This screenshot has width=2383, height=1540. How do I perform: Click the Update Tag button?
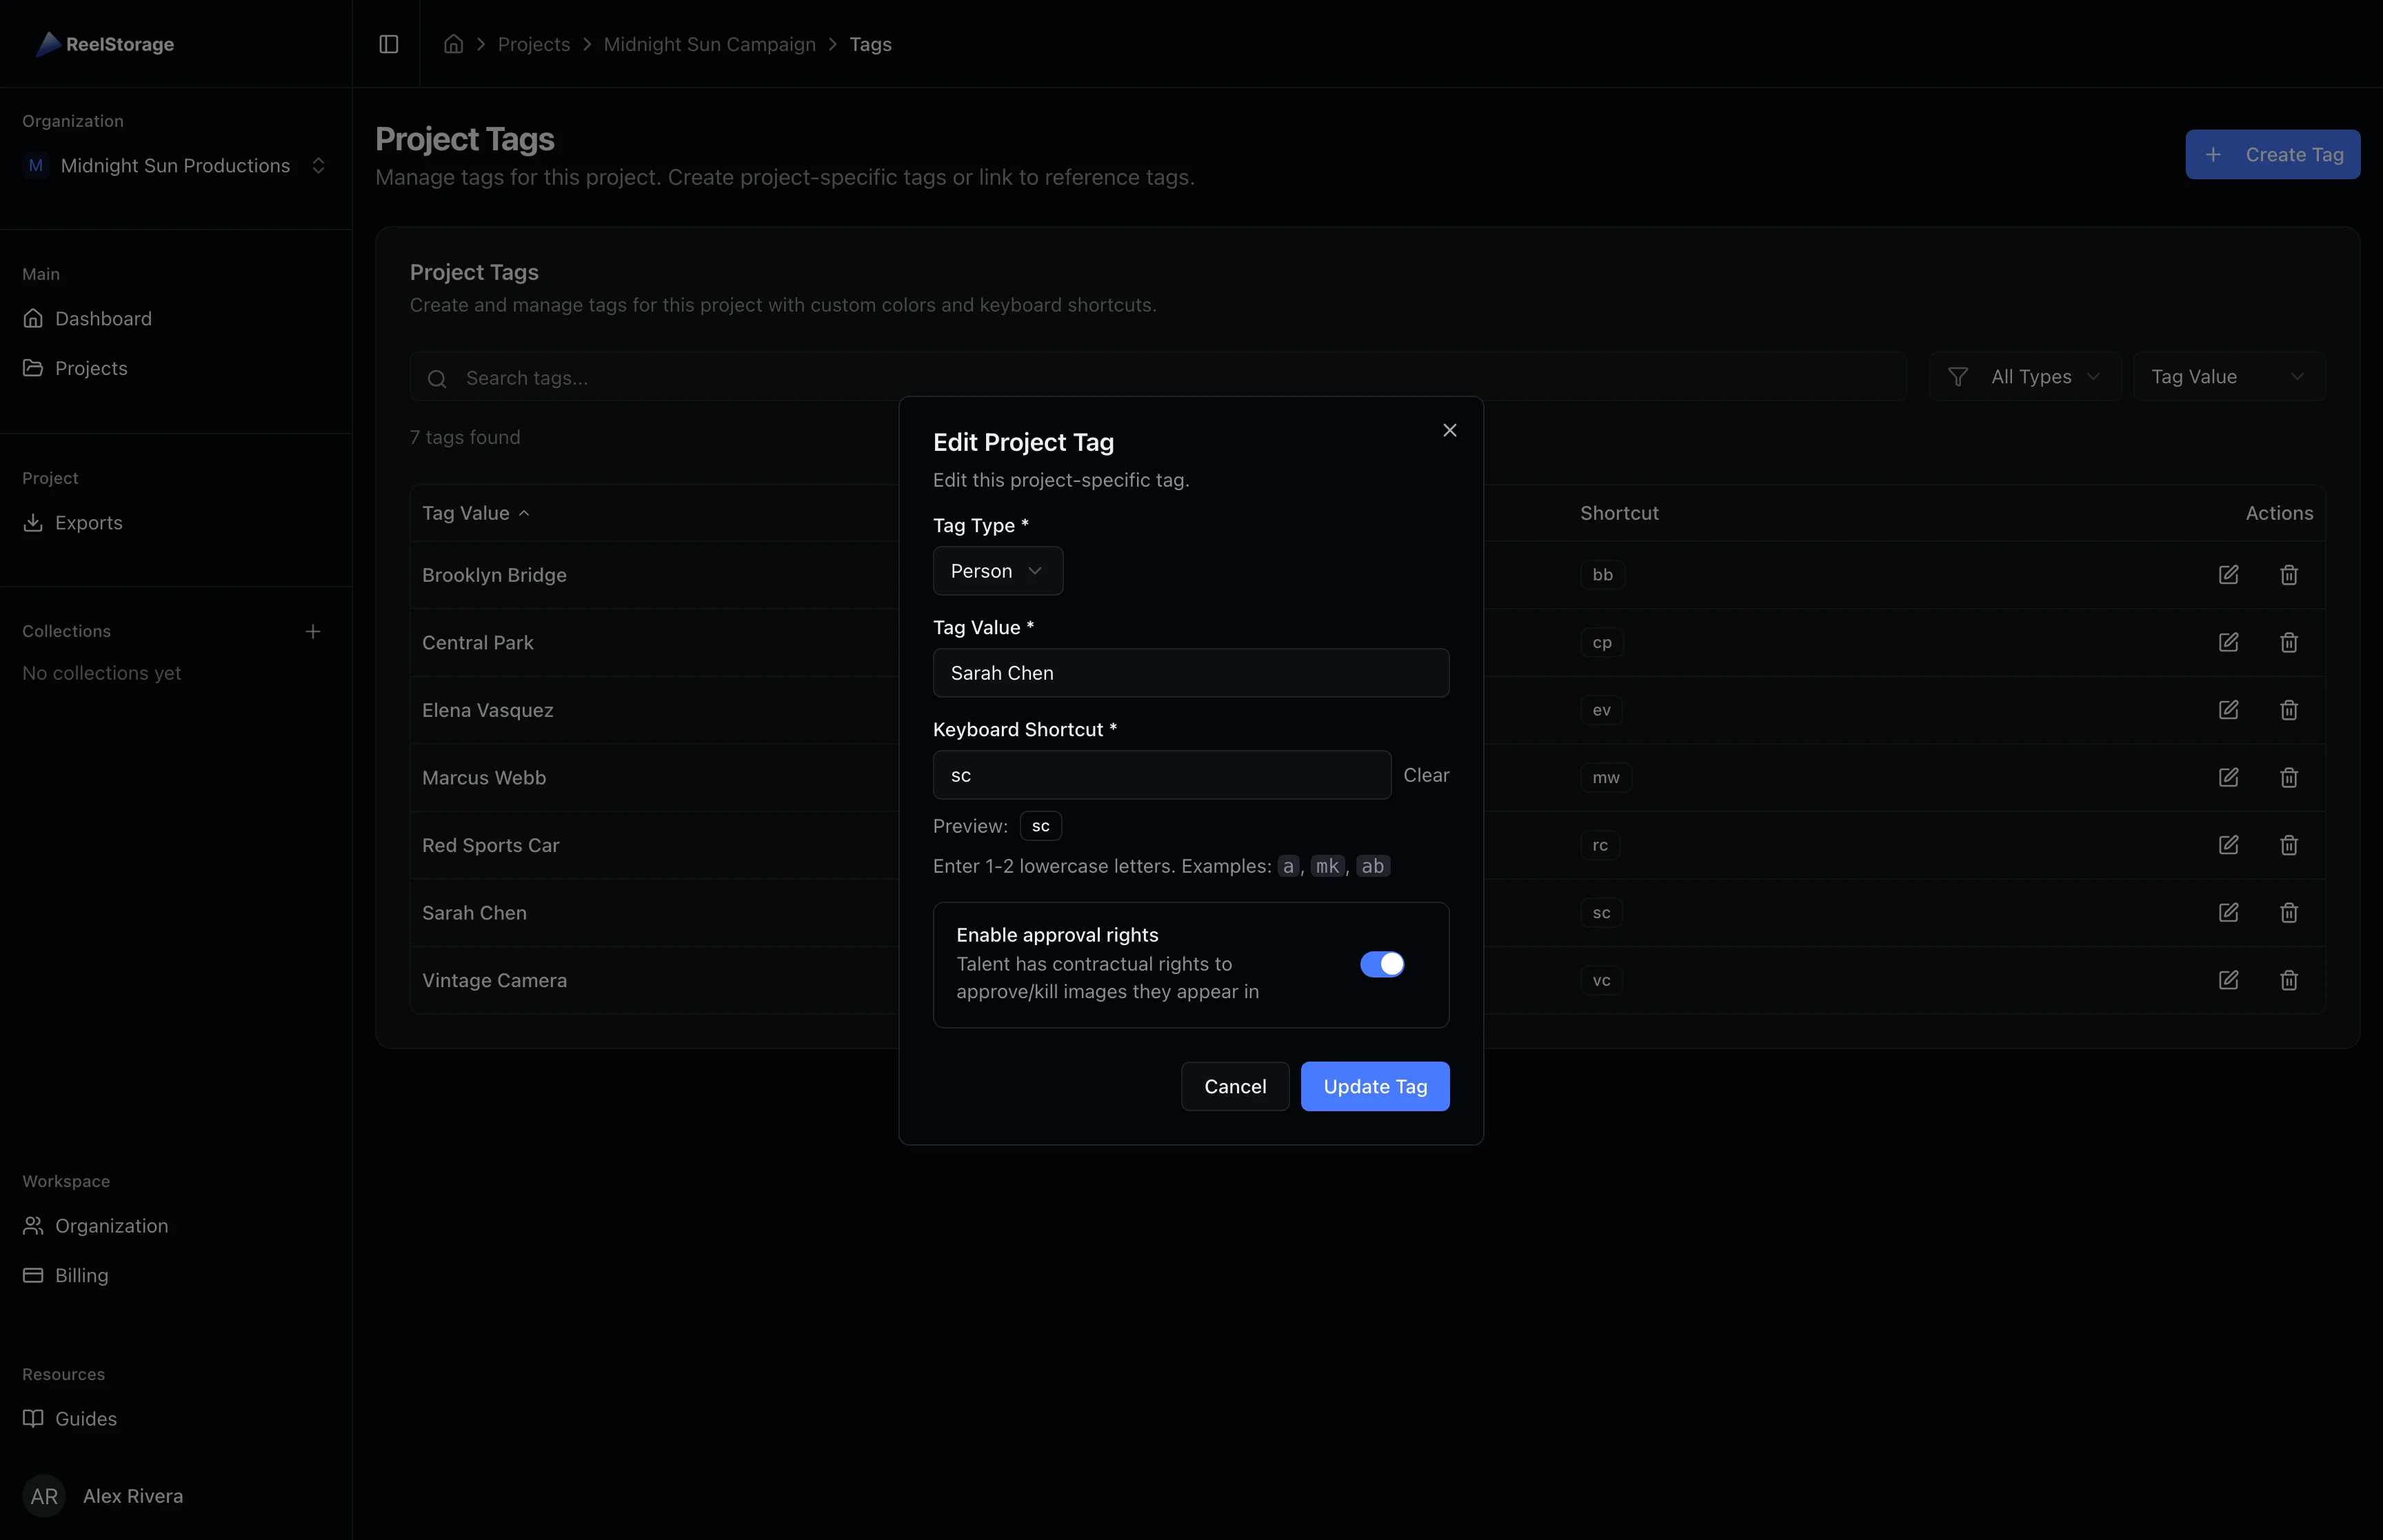pos(1374,1086)
